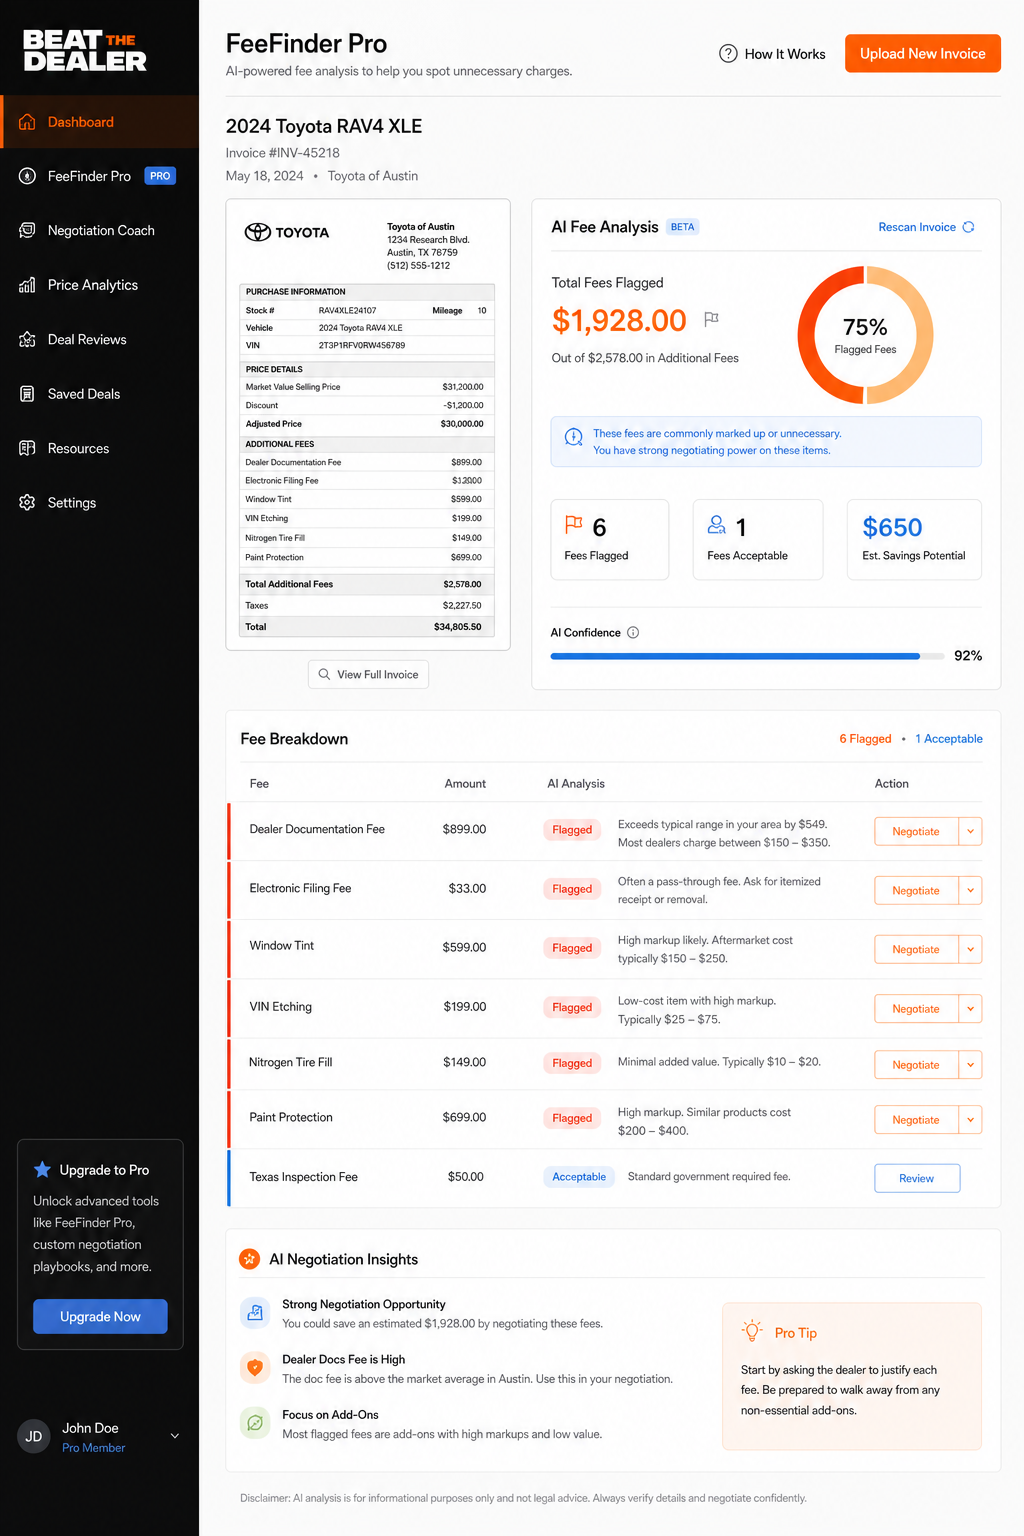Screen dimensions: 1024x1536
Task: Click the Beat The Dealer logo
Action: coord(85,50)
